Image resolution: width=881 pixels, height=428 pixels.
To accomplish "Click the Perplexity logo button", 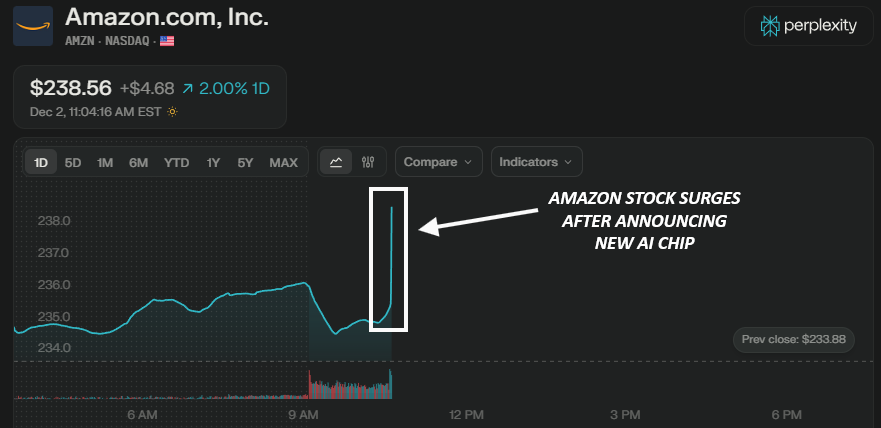I will coord(809,26).
